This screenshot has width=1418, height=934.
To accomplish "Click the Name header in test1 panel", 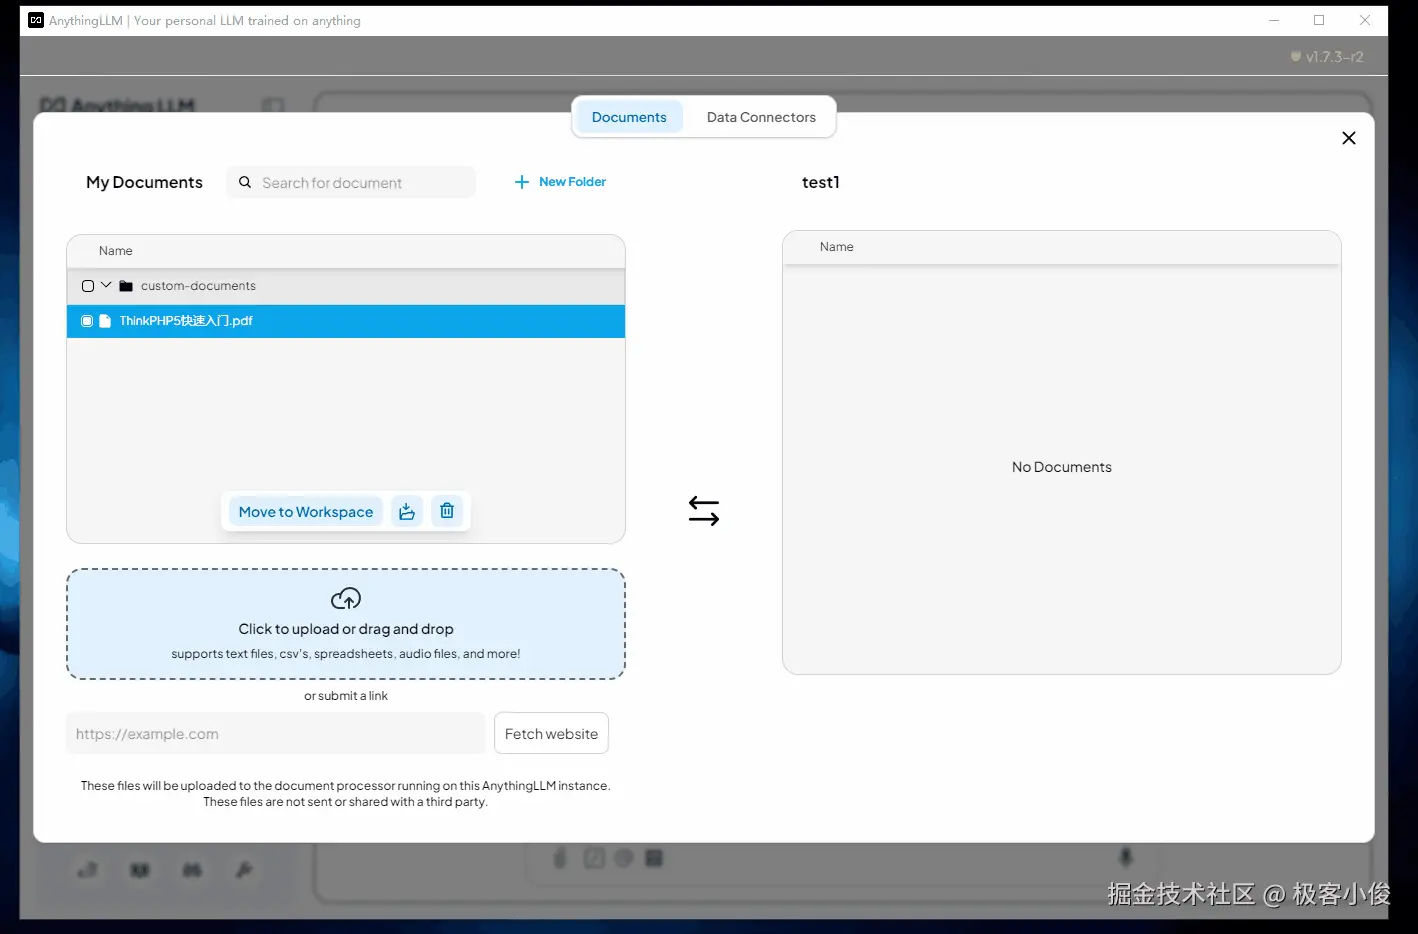I will pyautogui.click(x=837, y=247).
